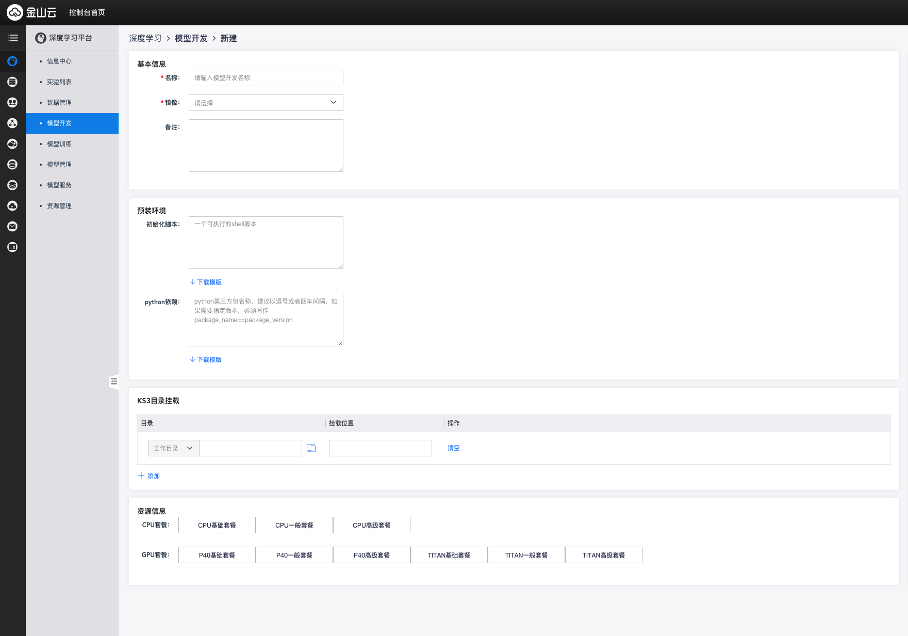Viewport: 908px width, 636px height.
Task: Focus the 挂载位置 input field
Action: 380,448
